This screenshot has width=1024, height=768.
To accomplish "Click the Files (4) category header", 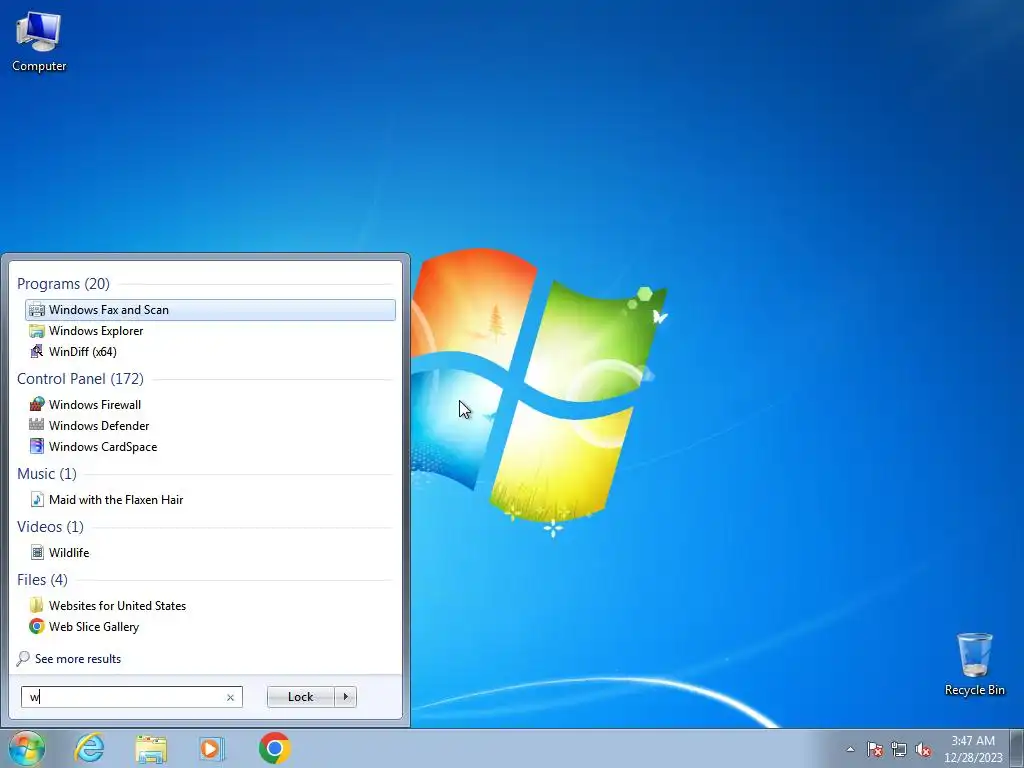I will pos(42,579).
